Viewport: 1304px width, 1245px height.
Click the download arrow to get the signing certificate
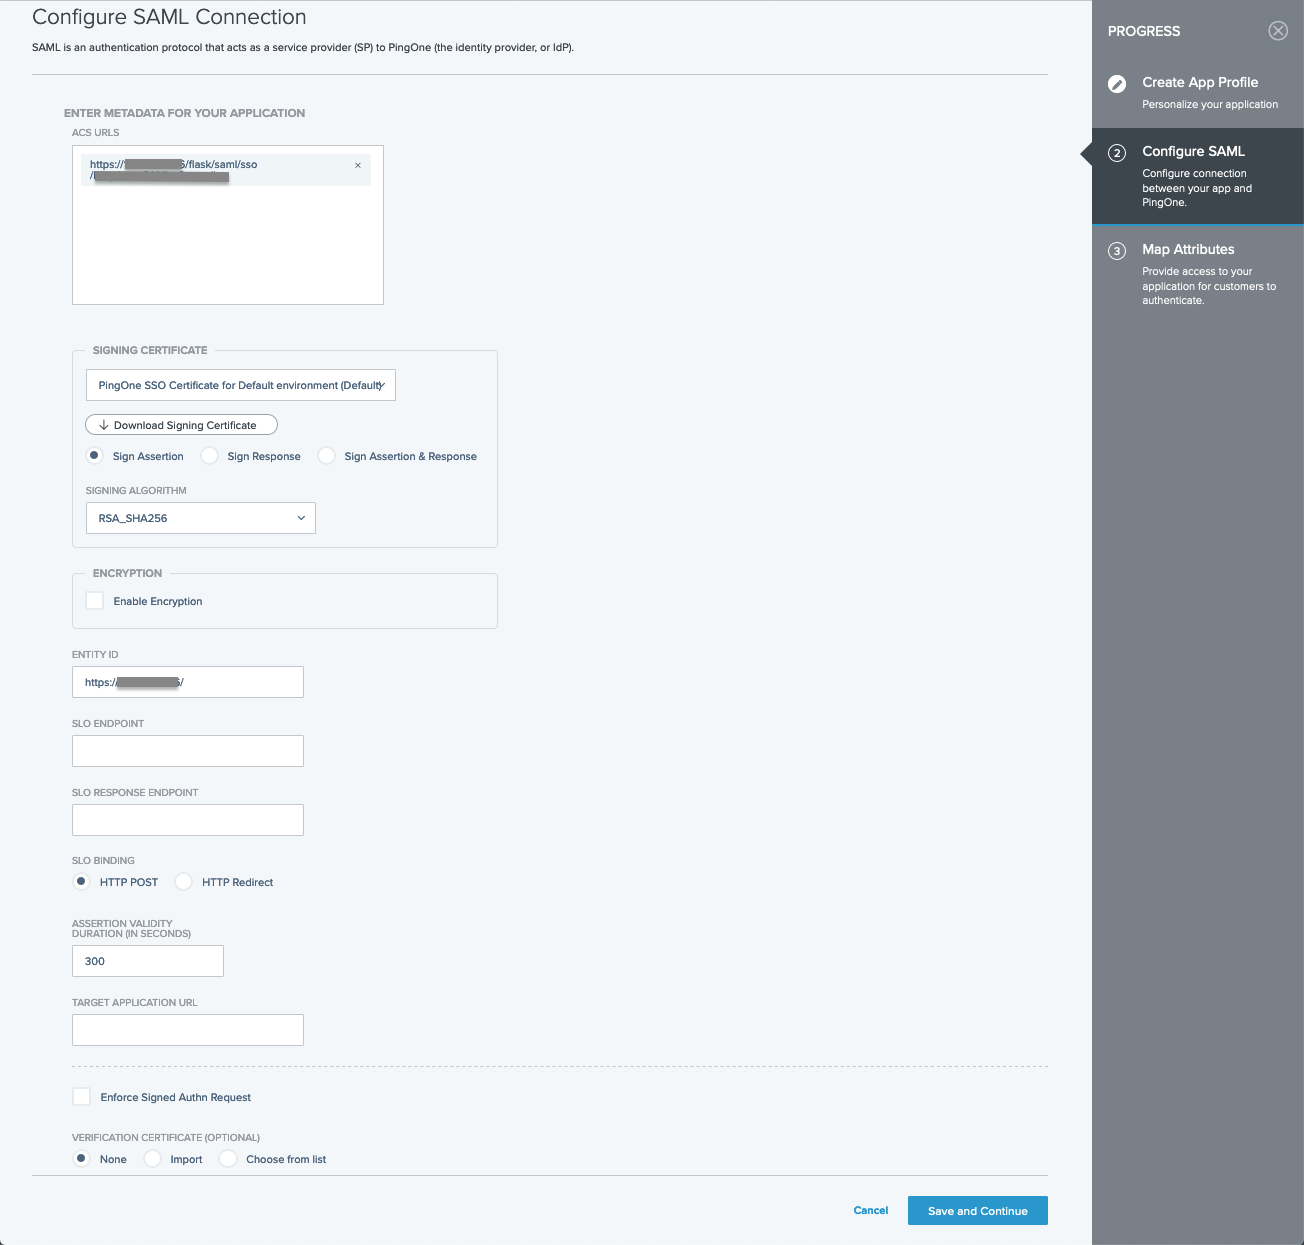pos(103,424)
